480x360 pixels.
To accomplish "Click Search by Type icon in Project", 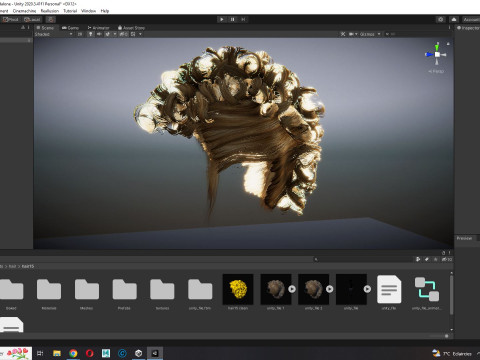I will [418, 259].
